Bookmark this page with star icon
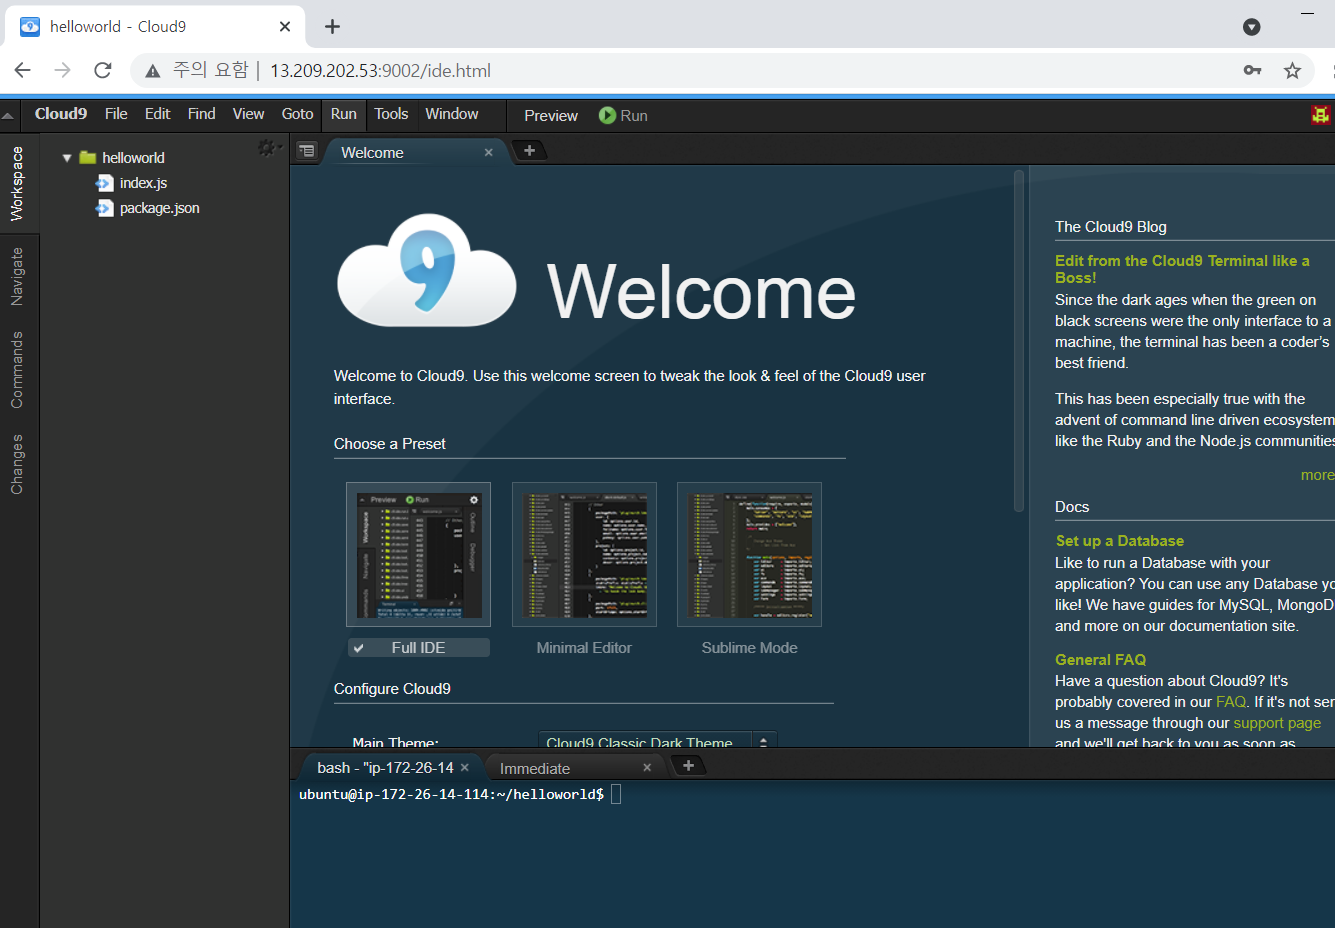The width and height of the screenshot is (1335, 928). tap(1292, 70)
